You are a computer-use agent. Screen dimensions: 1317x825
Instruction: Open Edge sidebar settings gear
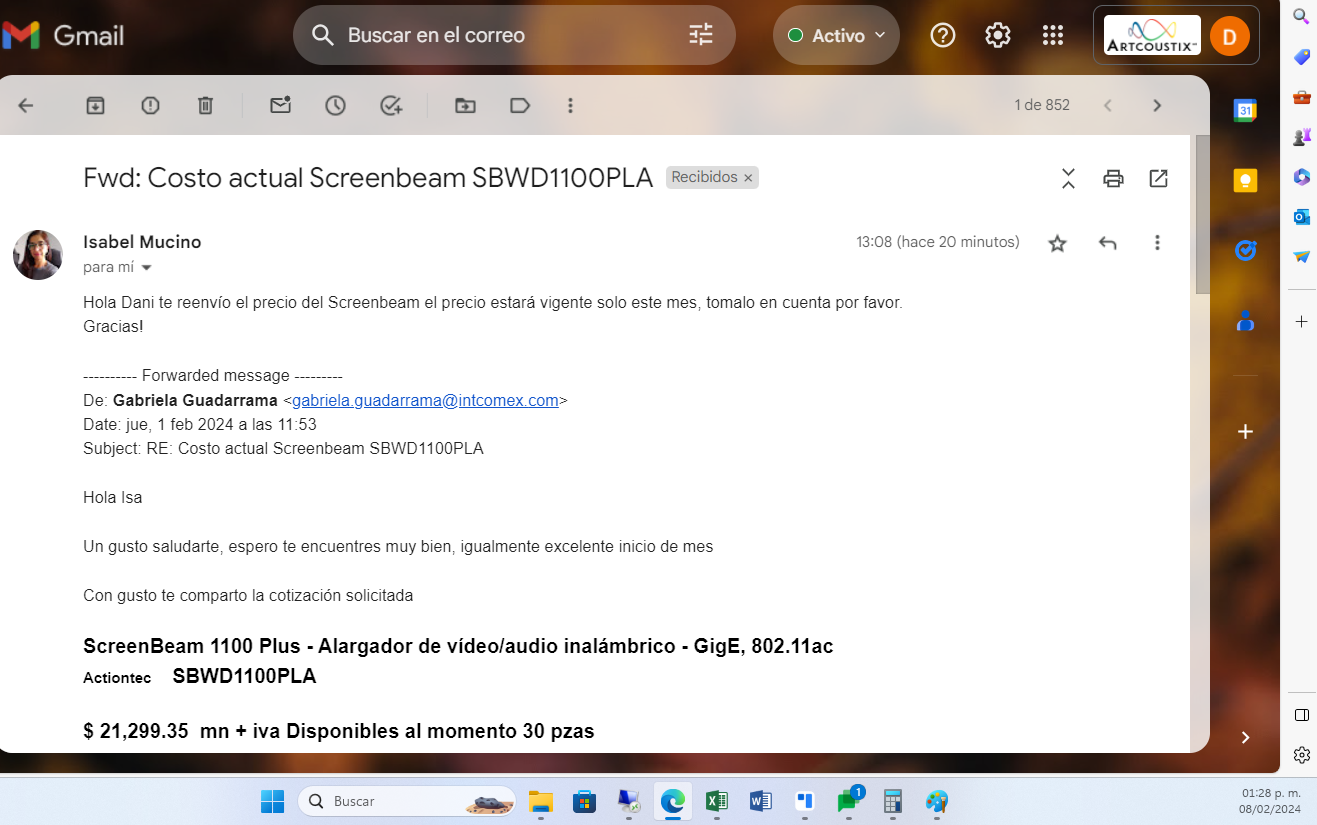pyautogui.click(x=1301, y=755)
